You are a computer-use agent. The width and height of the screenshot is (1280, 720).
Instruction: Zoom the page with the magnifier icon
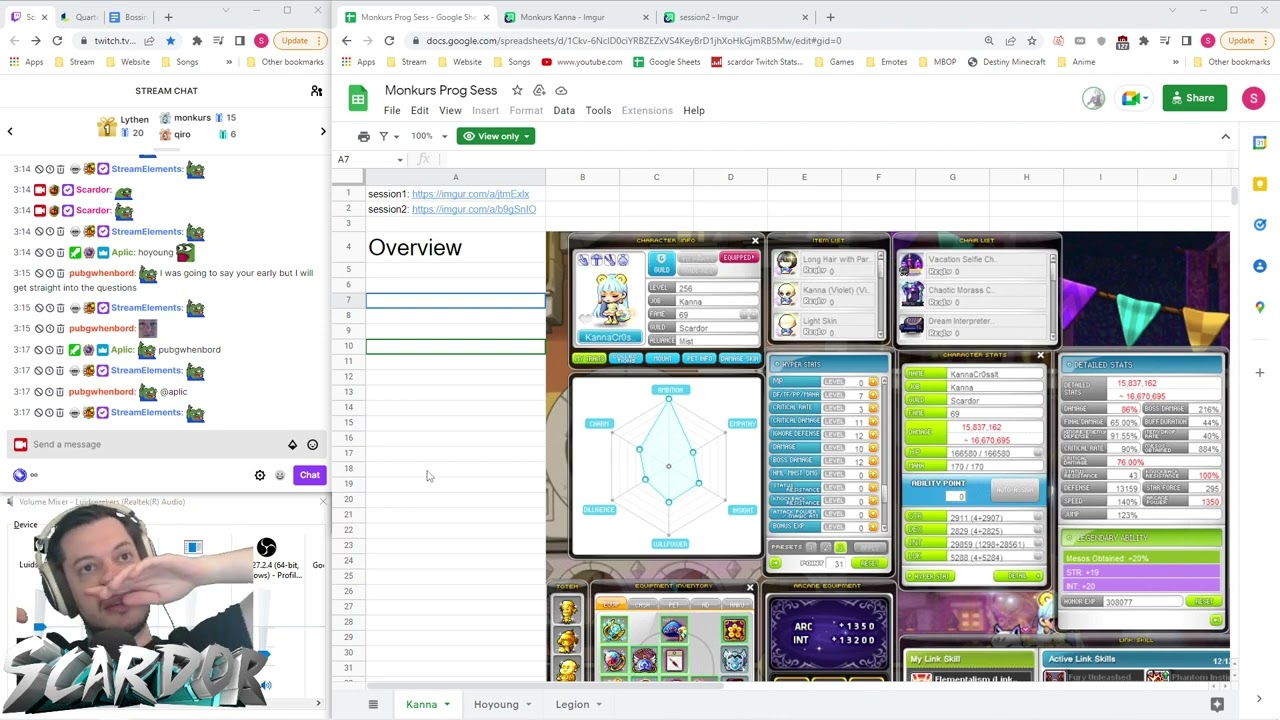(989, 41)
